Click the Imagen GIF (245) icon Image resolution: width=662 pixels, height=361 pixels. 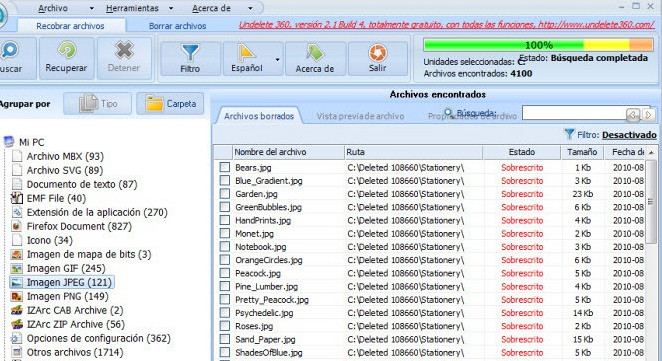tap(17, 268)
